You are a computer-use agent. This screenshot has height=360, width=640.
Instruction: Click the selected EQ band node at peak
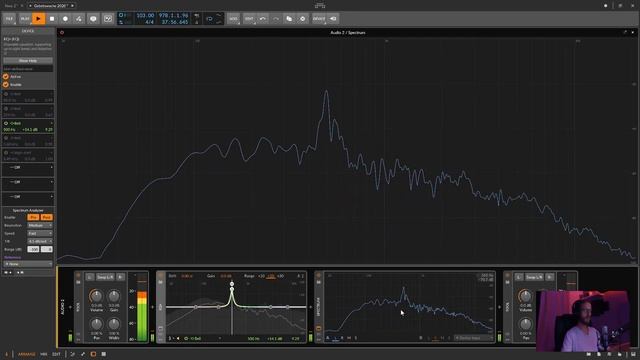[232, 289]
